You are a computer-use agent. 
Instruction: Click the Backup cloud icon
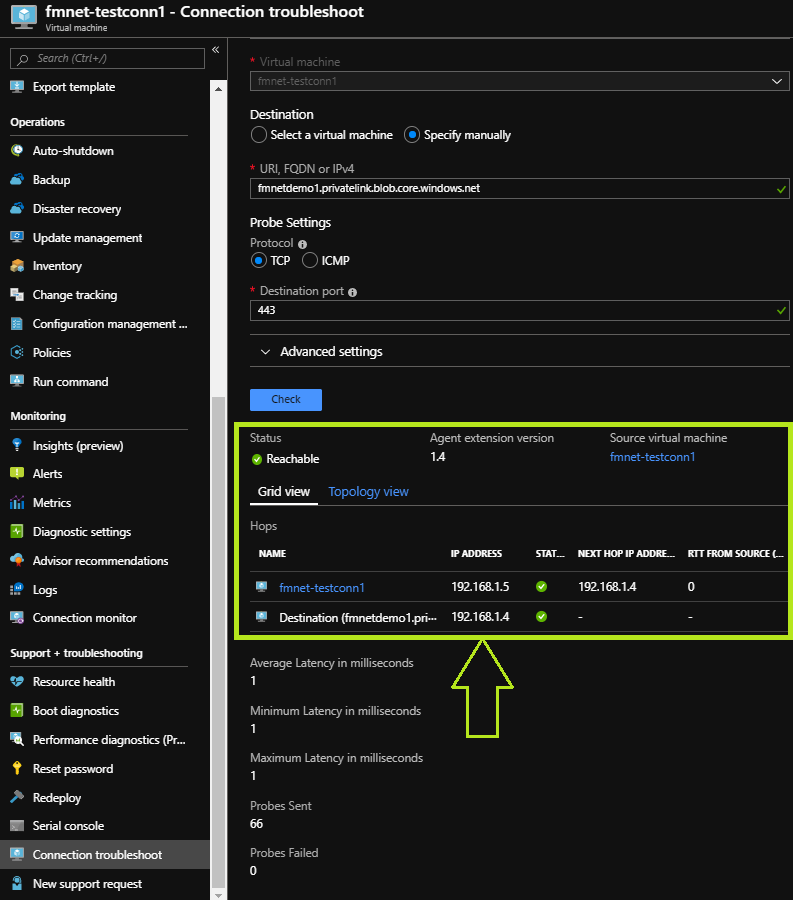click(17, 179)
